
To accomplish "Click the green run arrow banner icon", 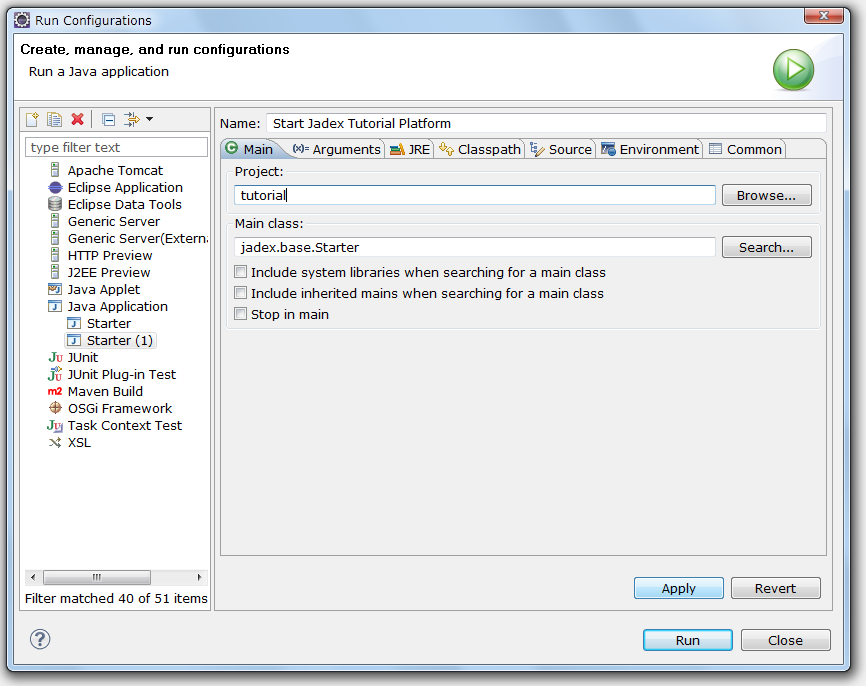I will pyautogui.click(x=793, y=71).
